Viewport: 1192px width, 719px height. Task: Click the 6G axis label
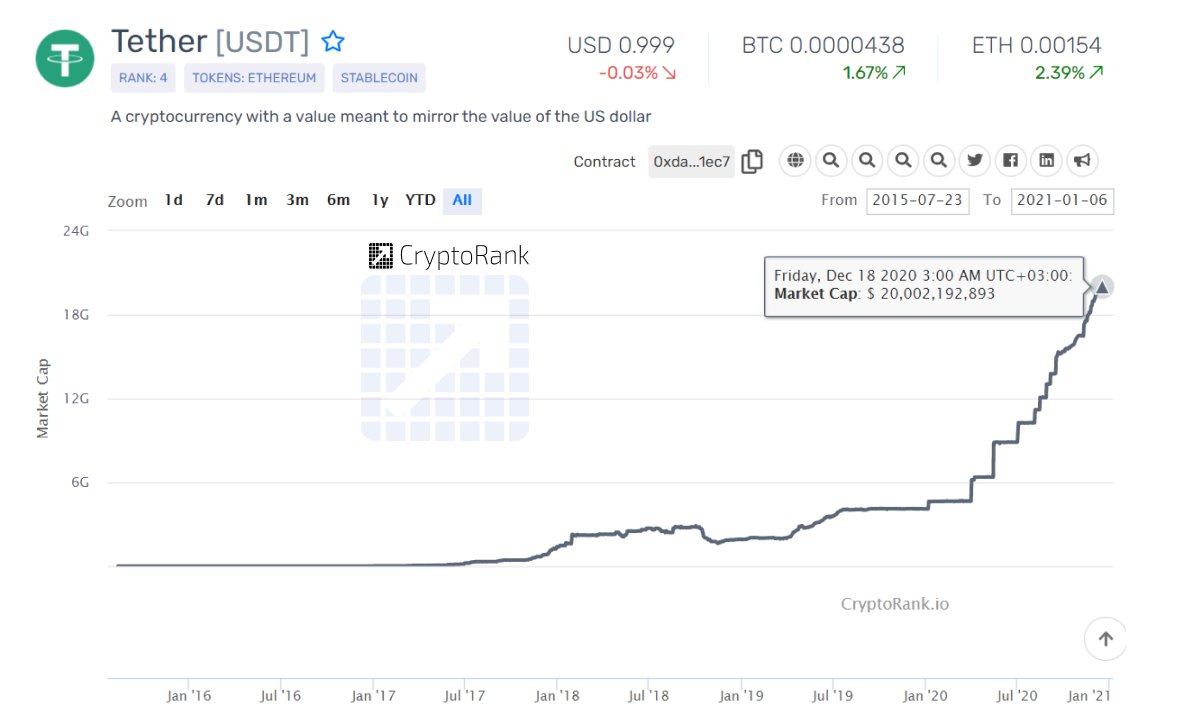click(80, 483)
